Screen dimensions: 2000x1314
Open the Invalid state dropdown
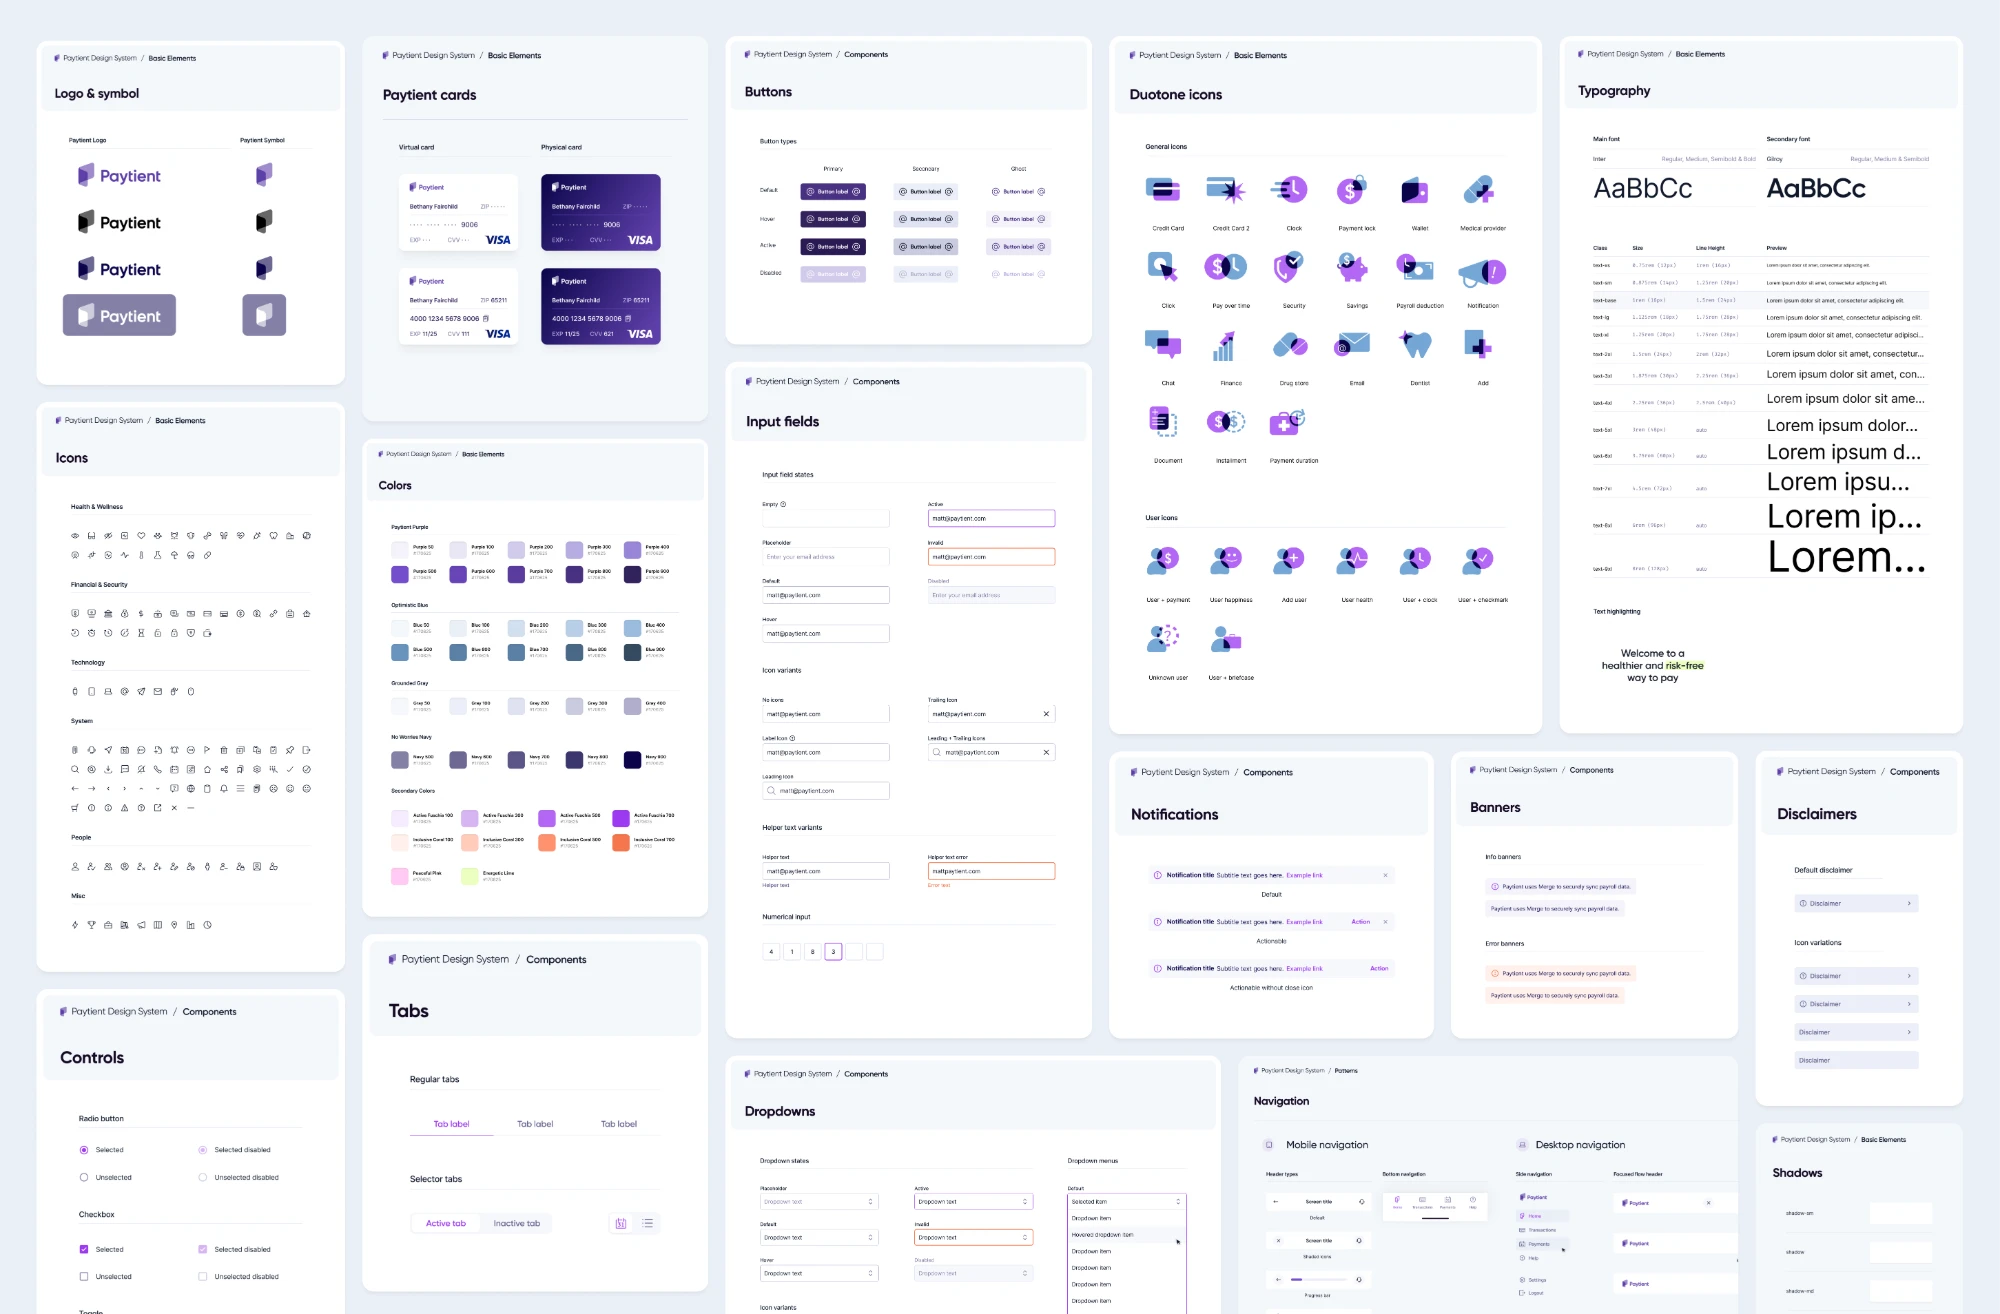pos(973,1237)
